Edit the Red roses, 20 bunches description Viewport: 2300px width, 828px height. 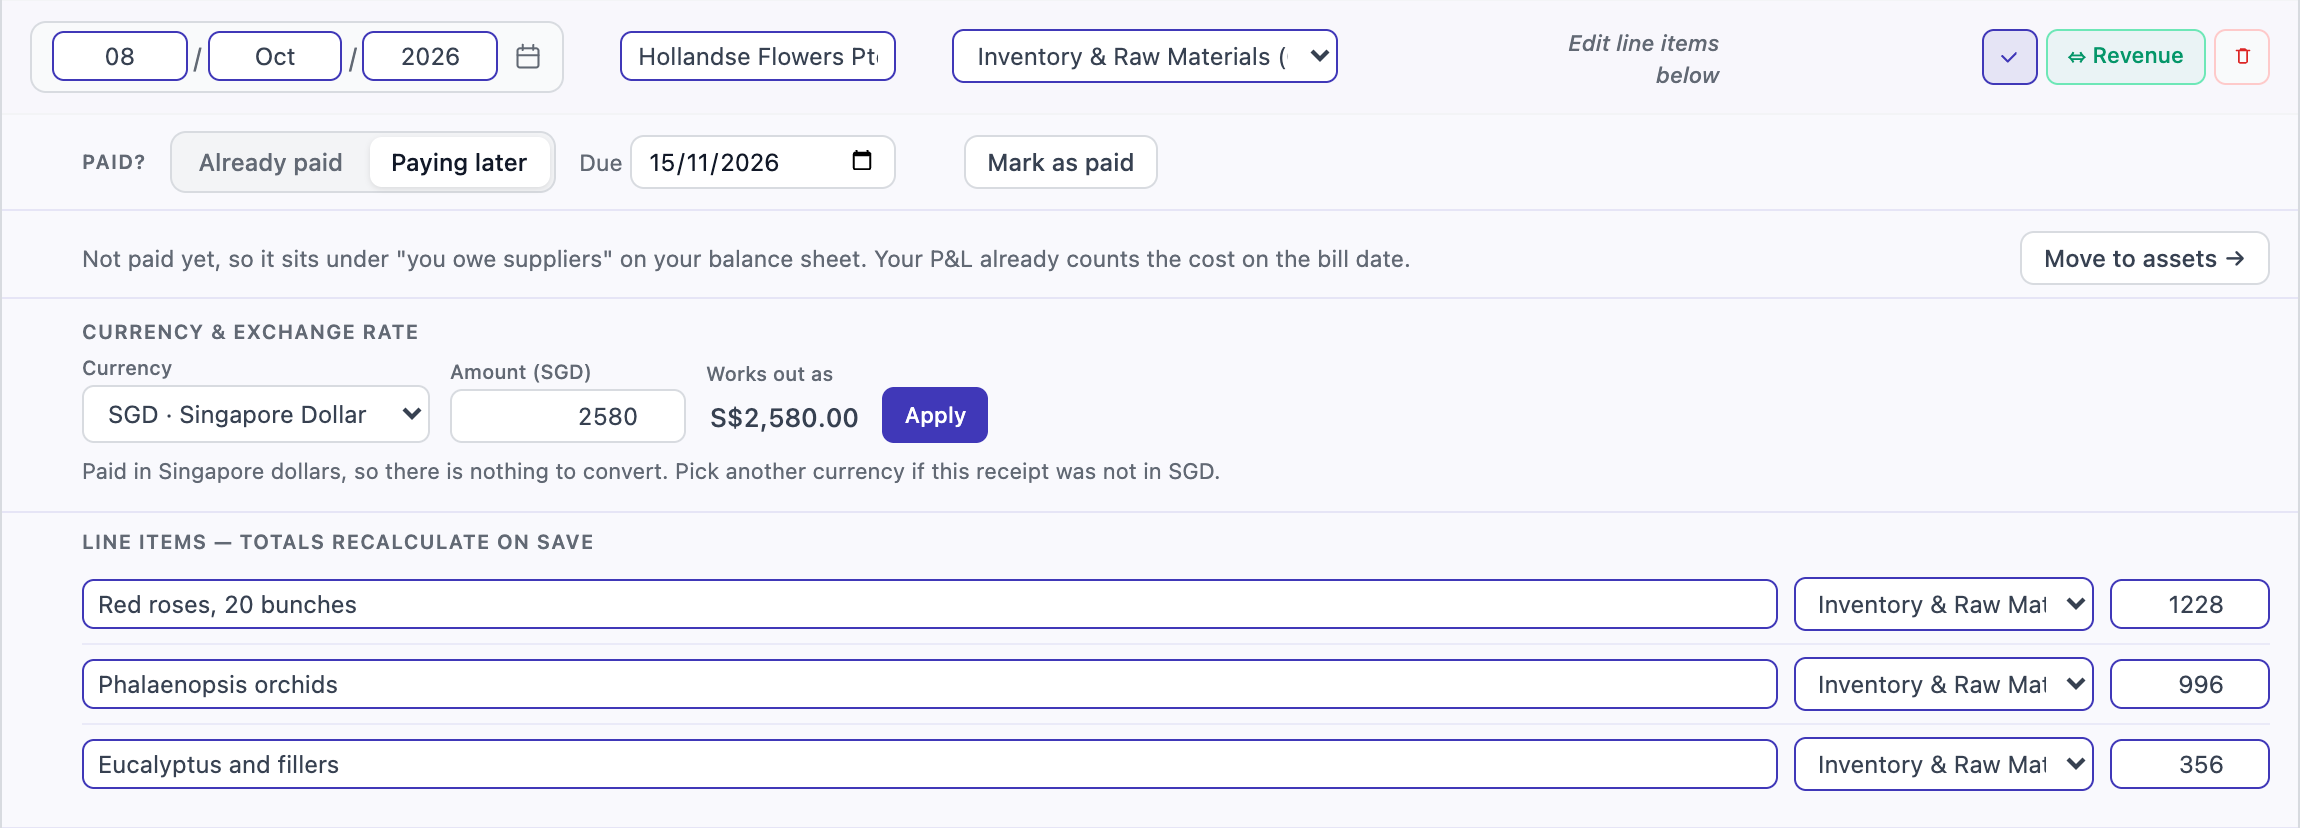(929, 604)
